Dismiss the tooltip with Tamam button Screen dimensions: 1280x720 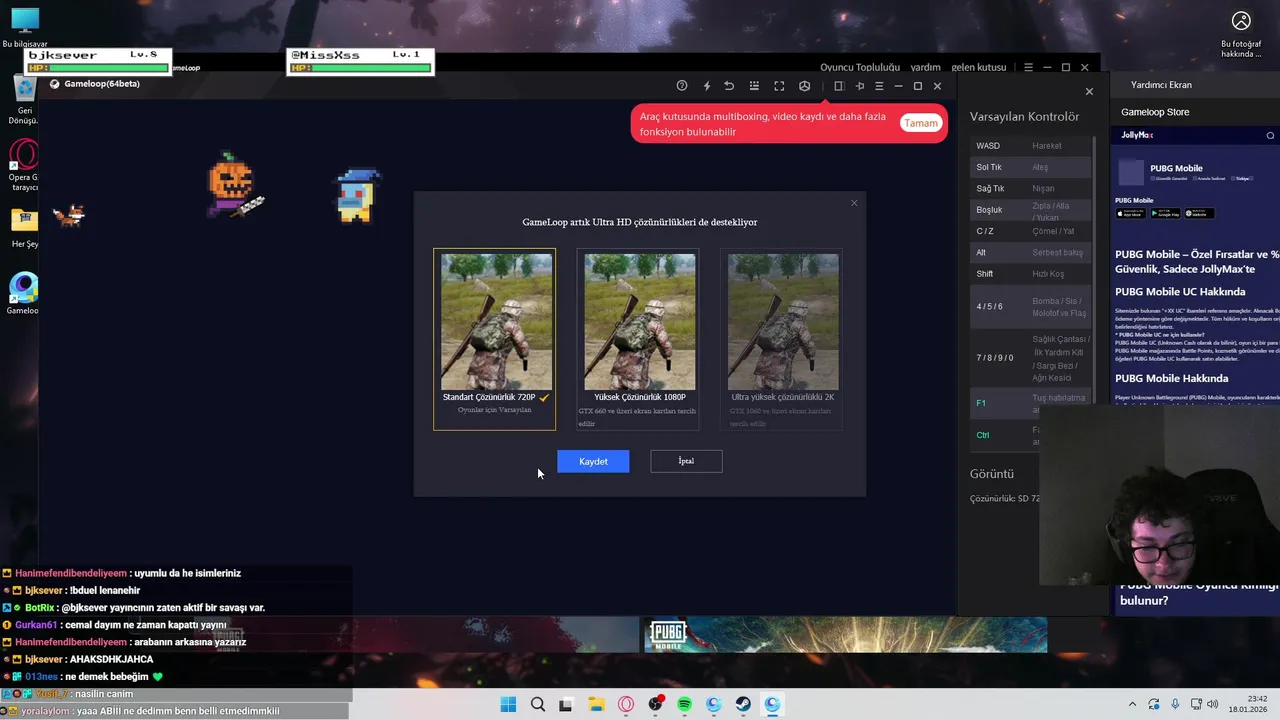[x=920, y=123]
